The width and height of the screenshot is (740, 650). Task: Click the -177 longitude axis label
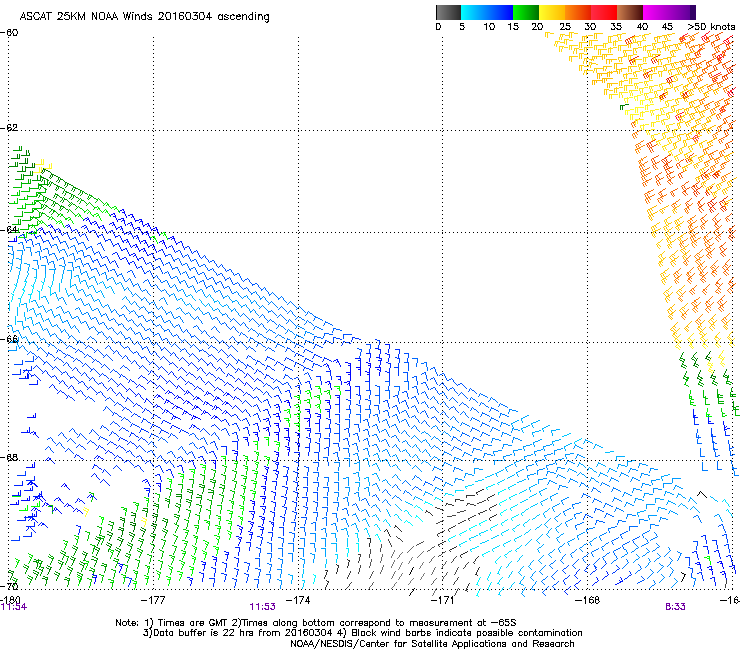[153, 600]
